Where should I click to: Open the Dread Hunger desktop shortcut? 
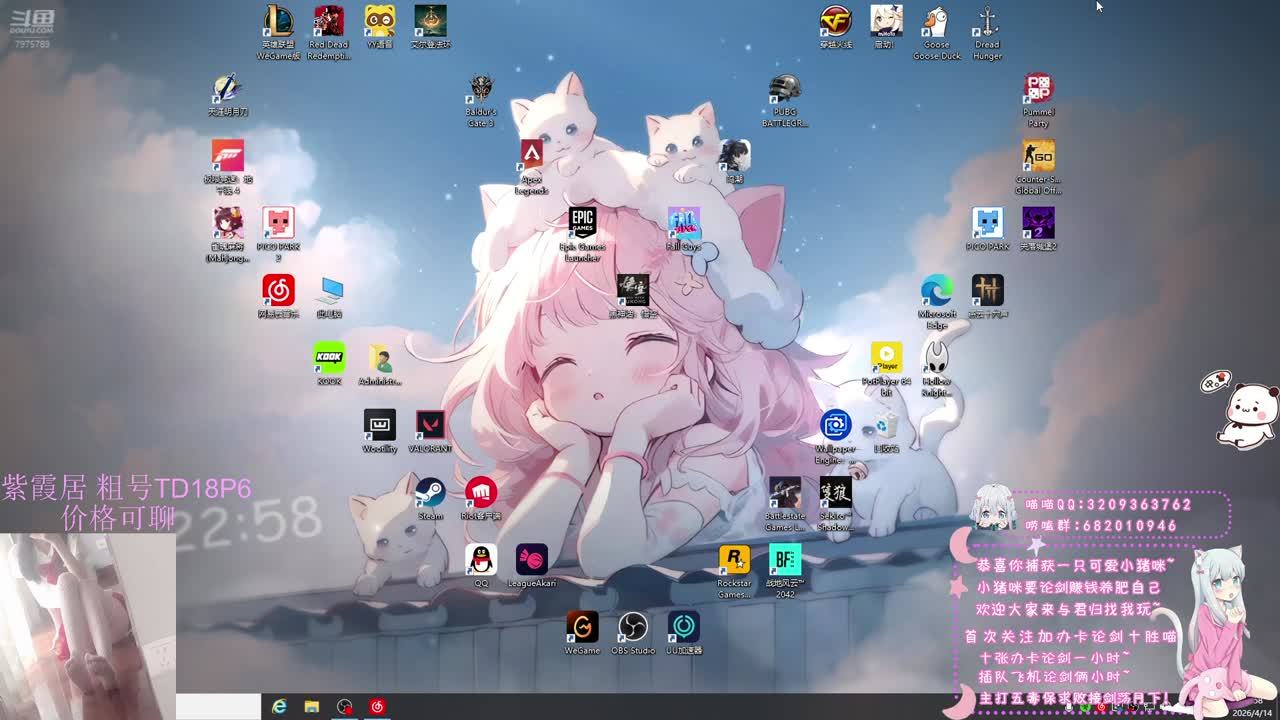[988, 33]
